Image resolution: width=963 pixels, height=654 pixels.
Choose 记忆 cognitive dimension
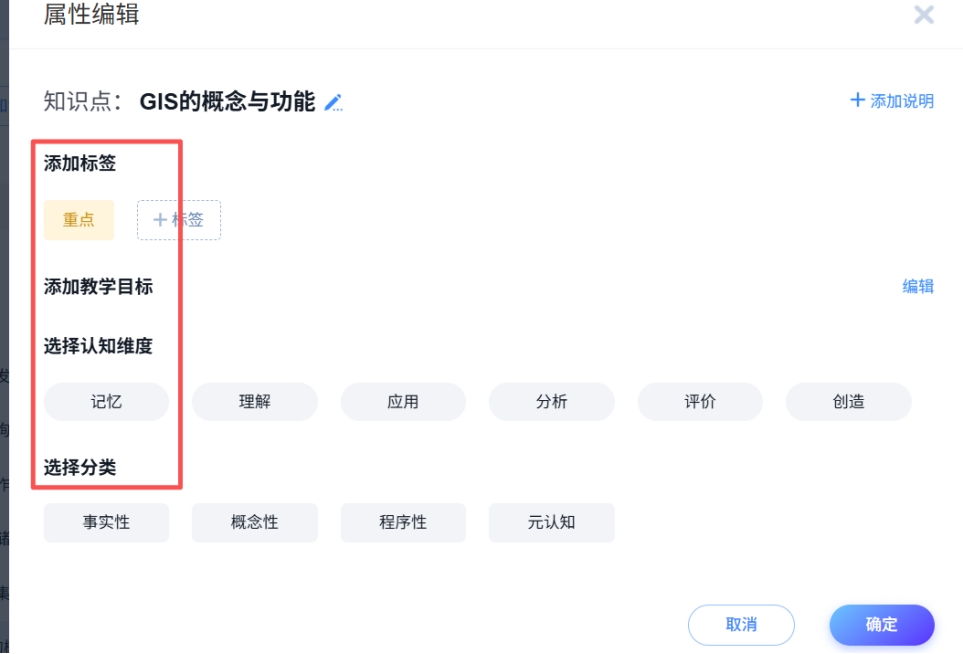pyautogui.click(x=106, y=402)
